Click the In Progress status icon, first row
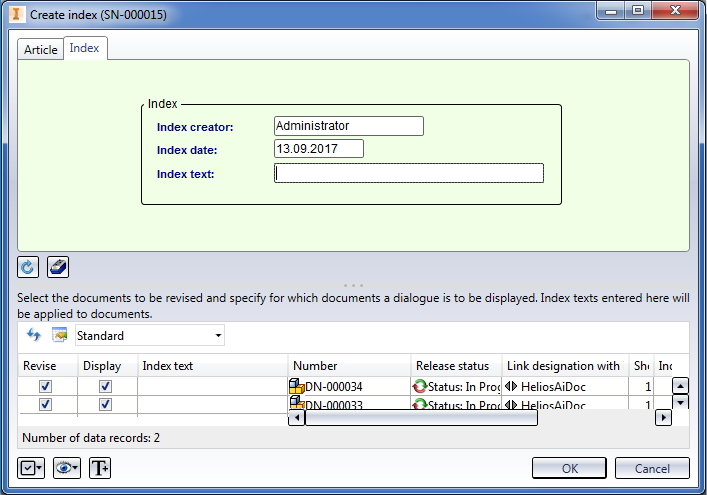This screenshot has height=495, width=707. click(x=419, y=386)
